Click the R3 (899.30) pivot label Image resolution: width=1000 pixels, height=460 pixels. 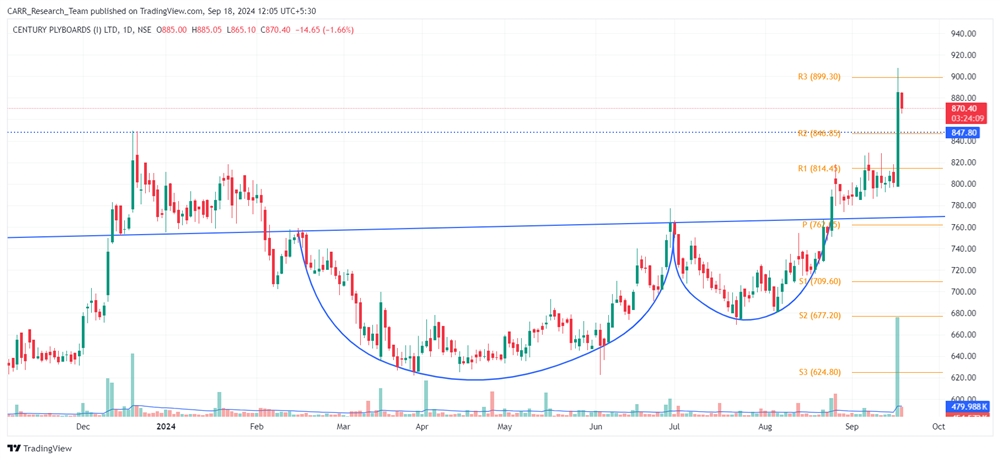tap(819, 77)
